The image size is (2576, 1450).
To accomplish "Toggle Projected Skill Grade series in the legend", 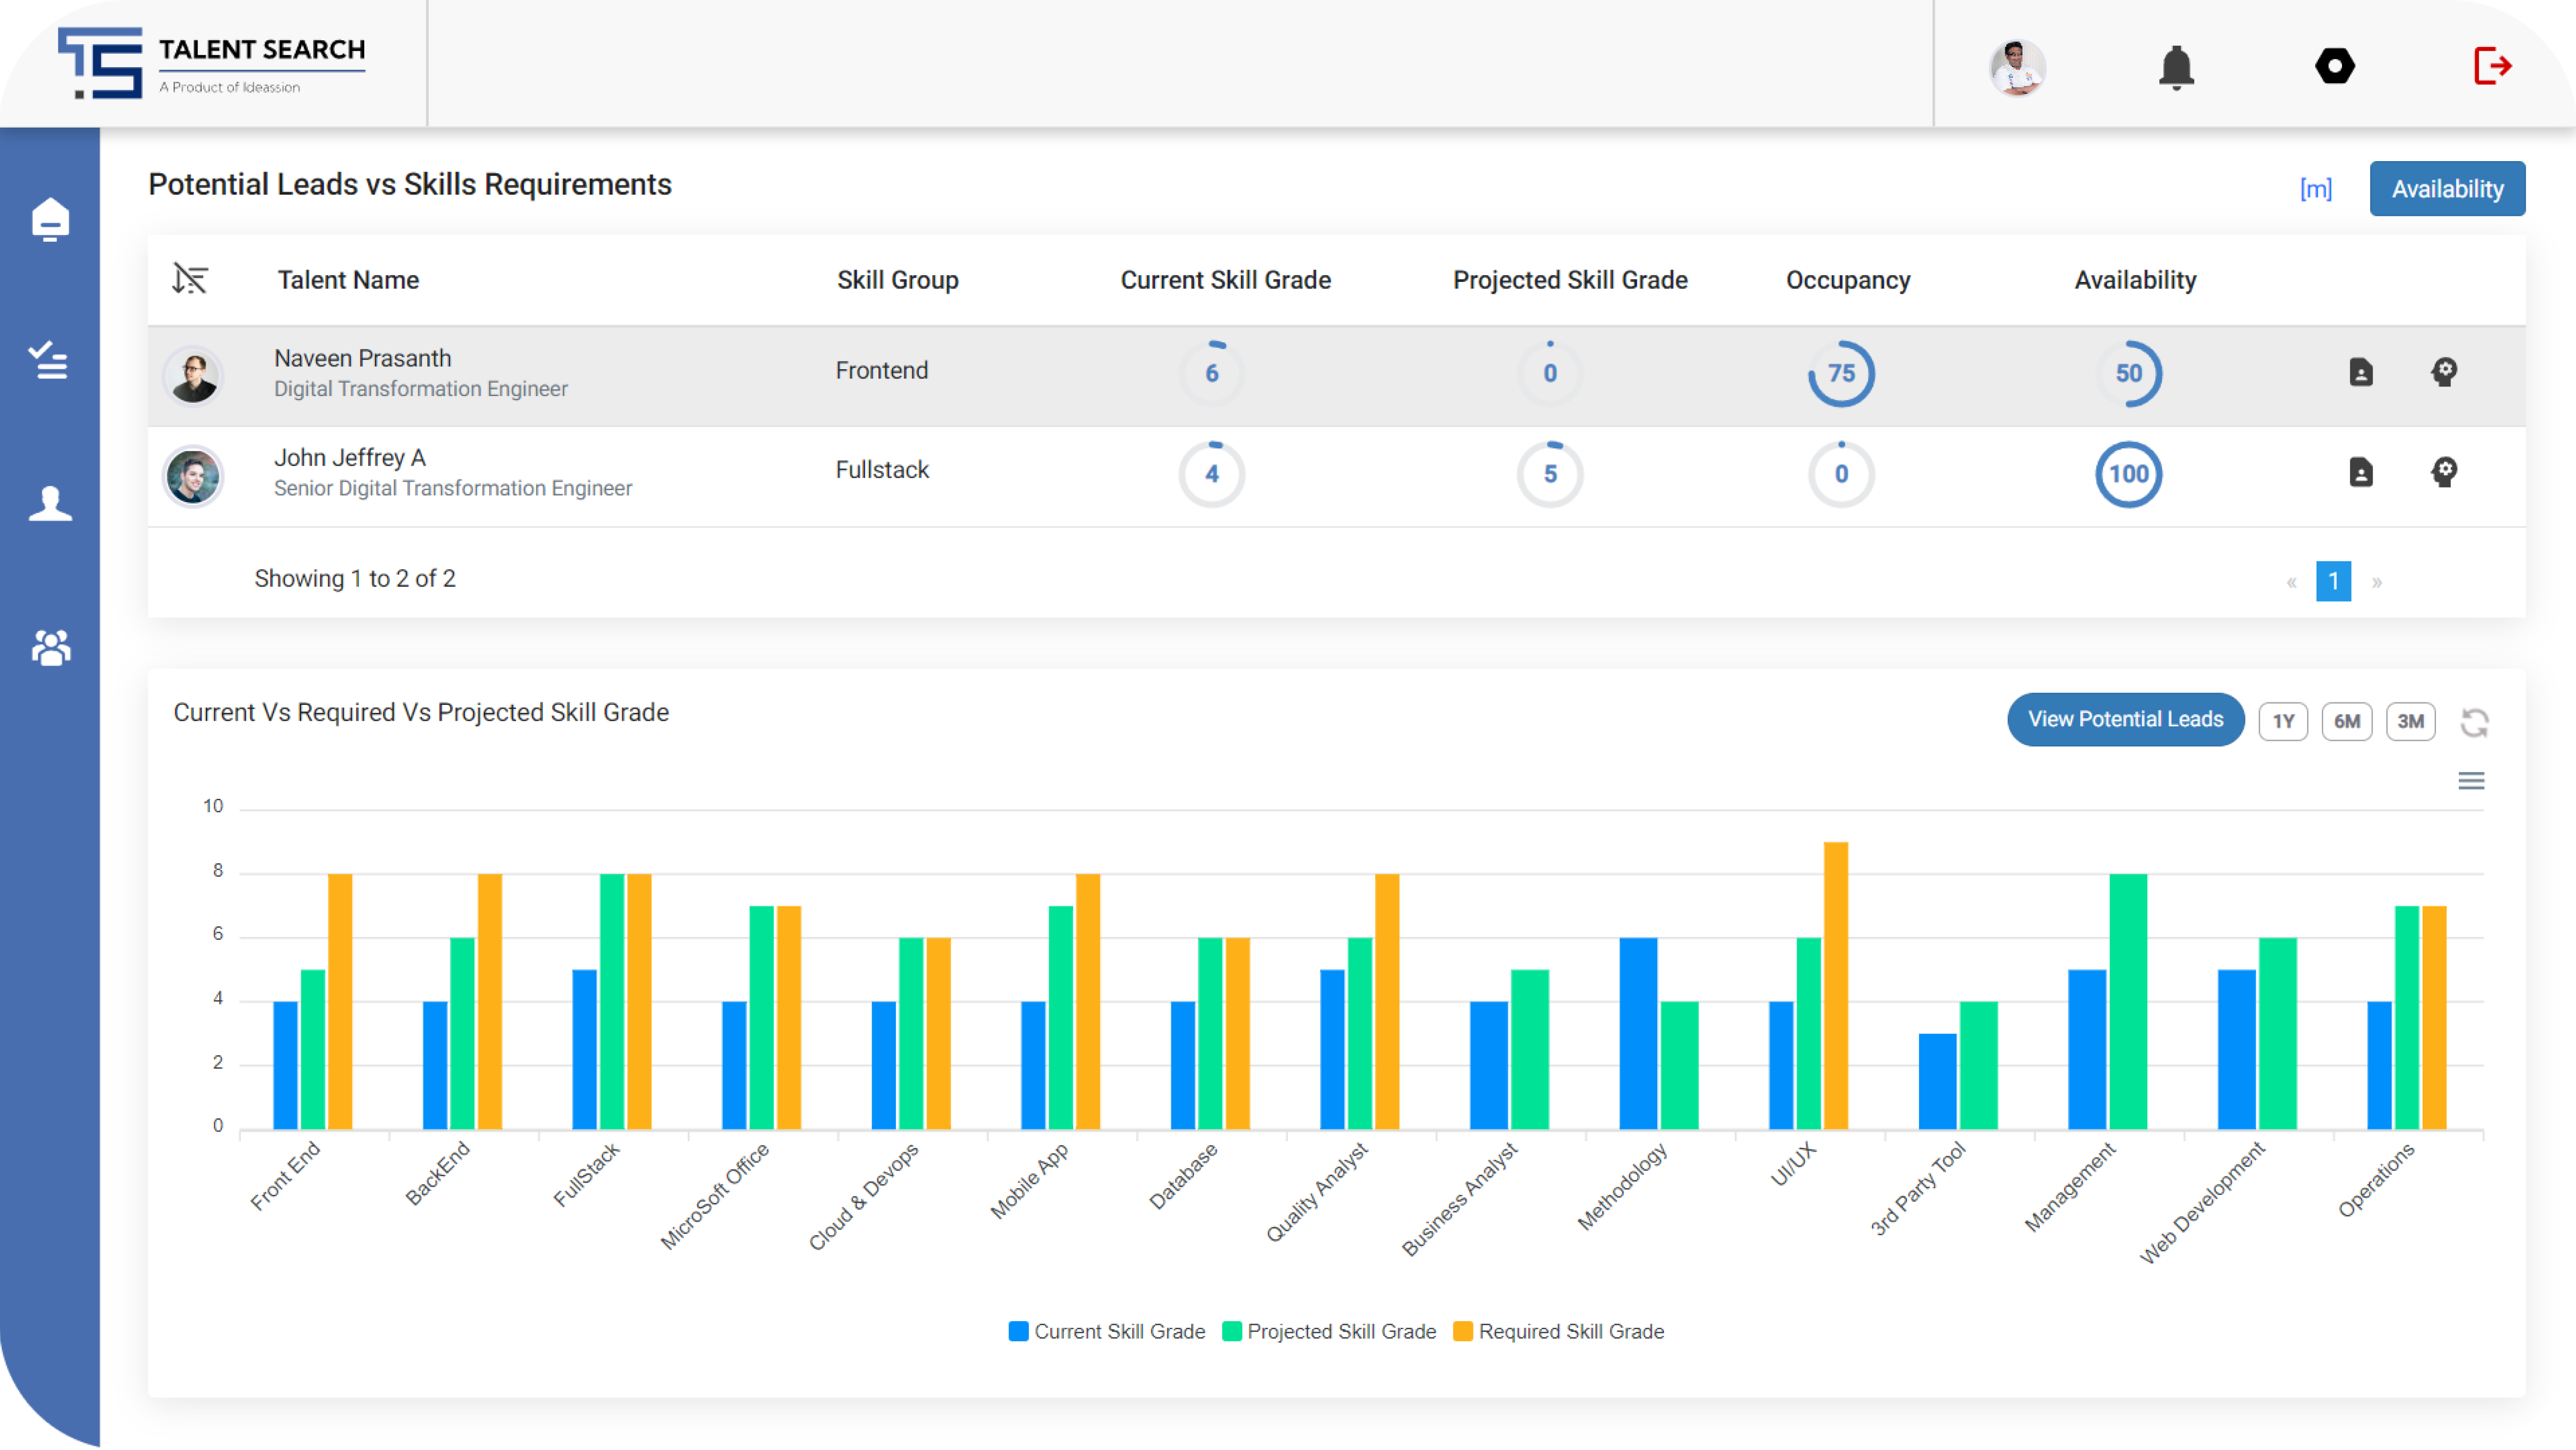I will (x=1329, y=1331).
